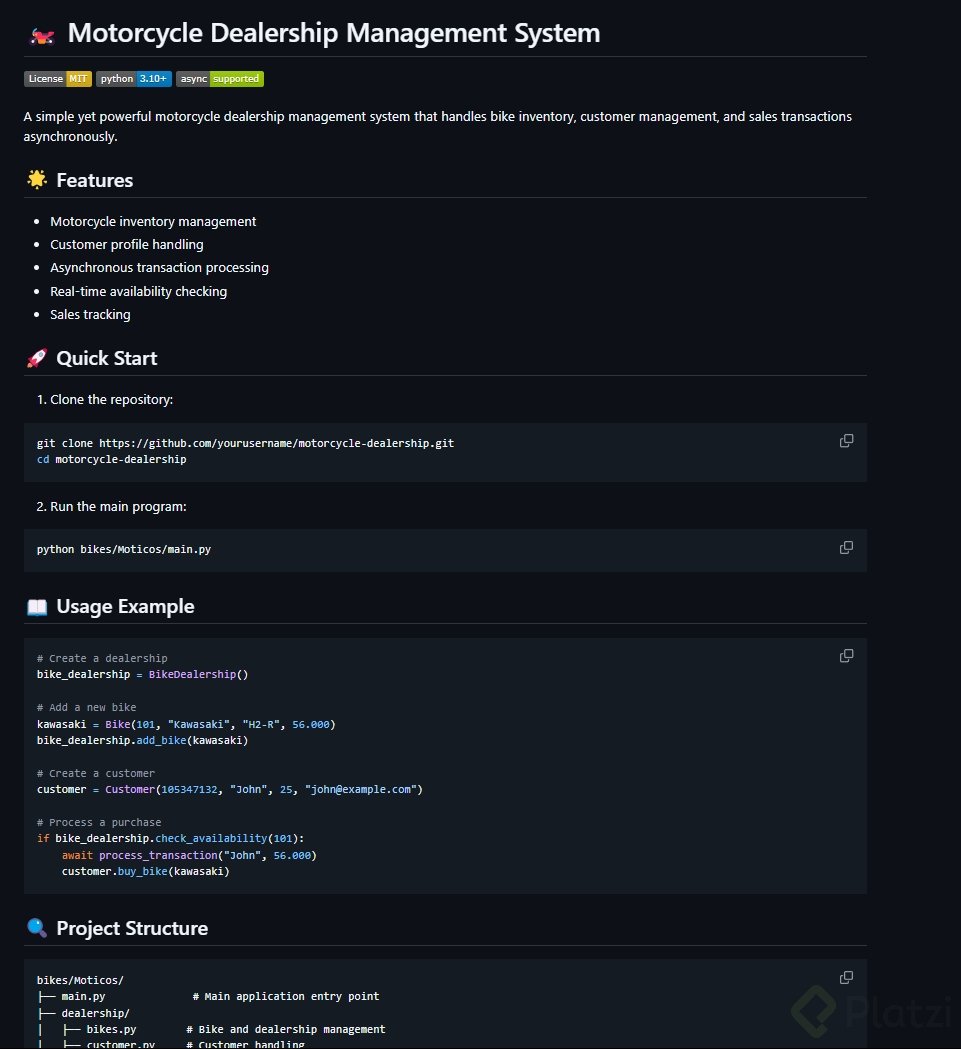
Task: Click the Sales tracking list item
Action: pyautogui.click(x=90, y=315)
